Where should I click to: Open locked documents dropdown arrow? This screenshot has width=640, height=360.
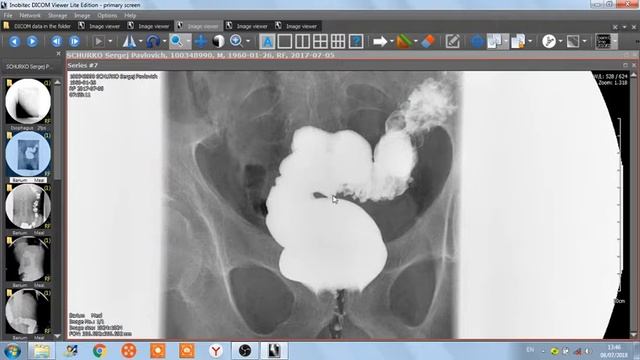[x=530, y=41]
